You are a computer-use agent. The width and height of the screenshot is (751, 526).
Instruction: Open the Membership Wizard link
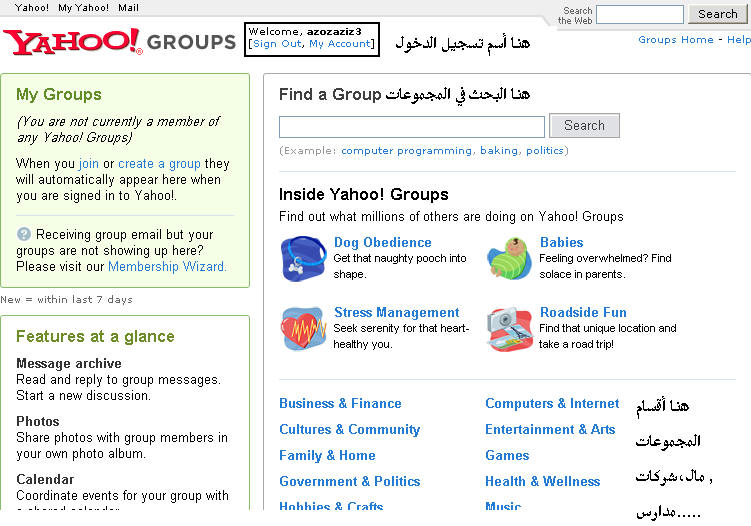166,267
